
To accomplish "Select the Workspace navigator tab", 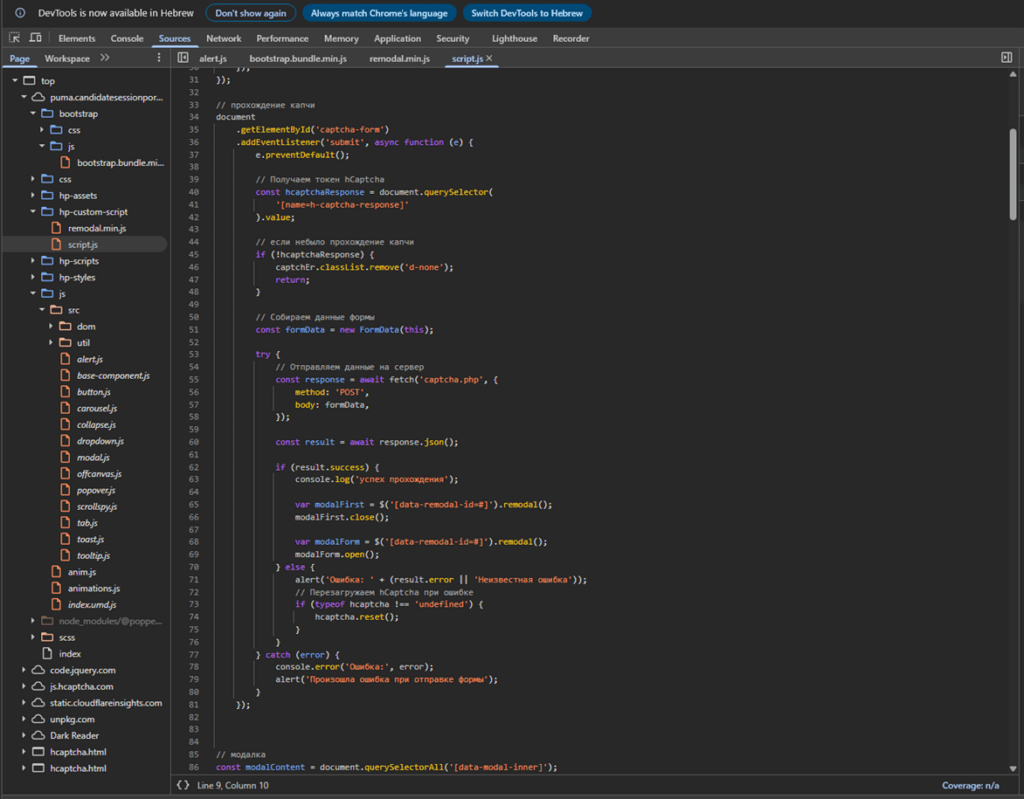I will (x=67, y=59).
